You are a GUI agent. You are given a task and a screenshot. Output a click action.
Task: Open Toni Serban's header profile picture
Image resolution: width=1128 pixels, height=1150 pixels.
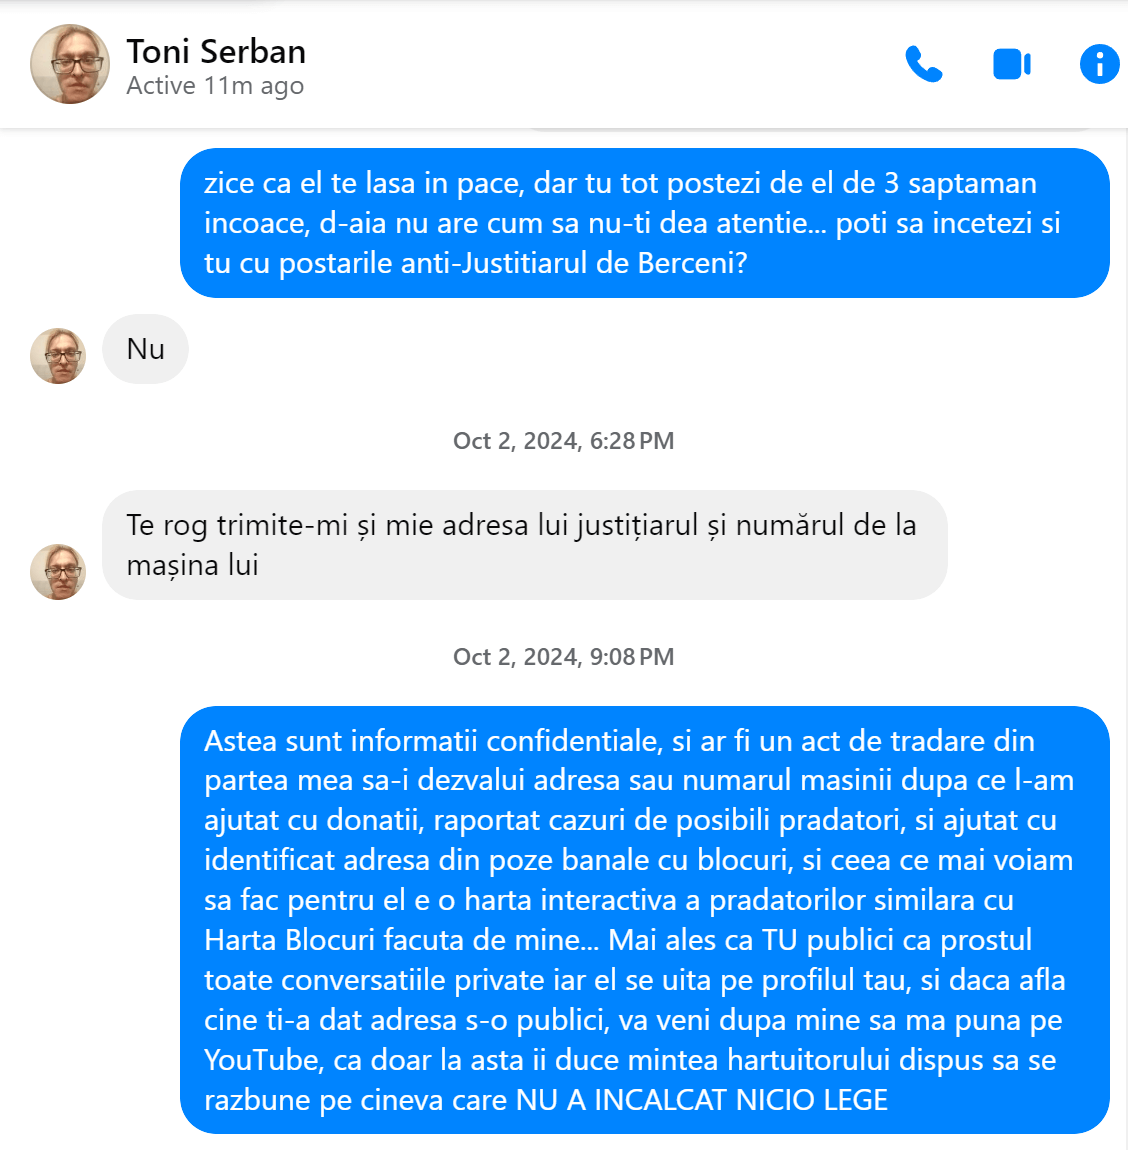(x=70, y=65)
